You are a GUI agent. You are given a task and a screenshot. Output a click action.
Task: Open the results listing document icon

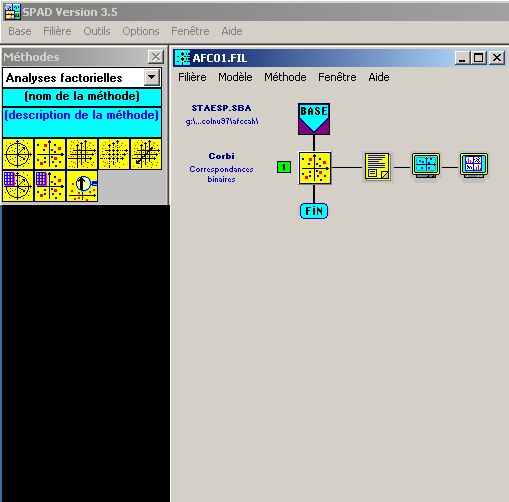377,166
